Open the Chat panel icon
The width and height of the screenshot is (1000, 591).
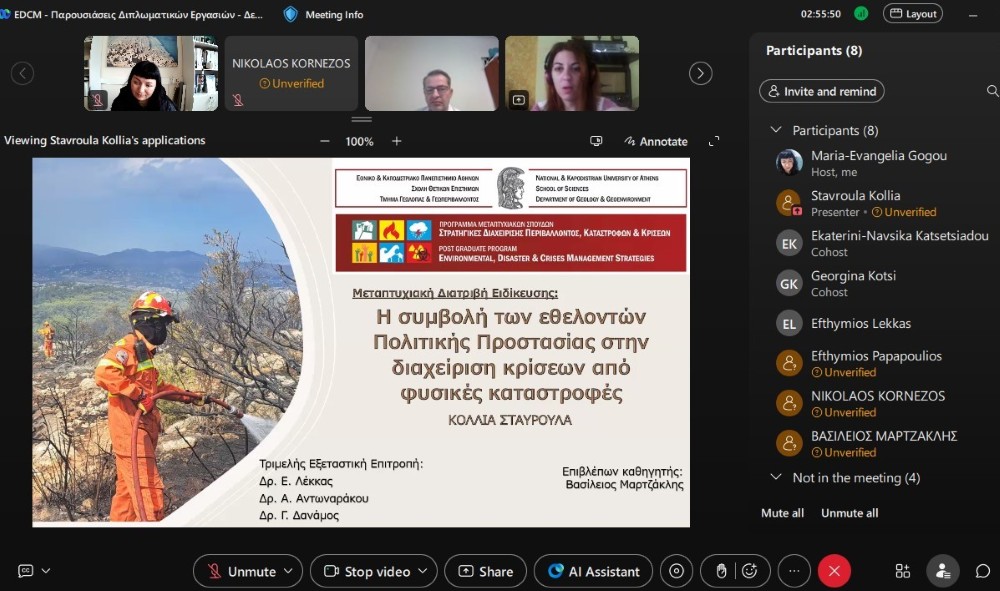[x=982, y=571]
